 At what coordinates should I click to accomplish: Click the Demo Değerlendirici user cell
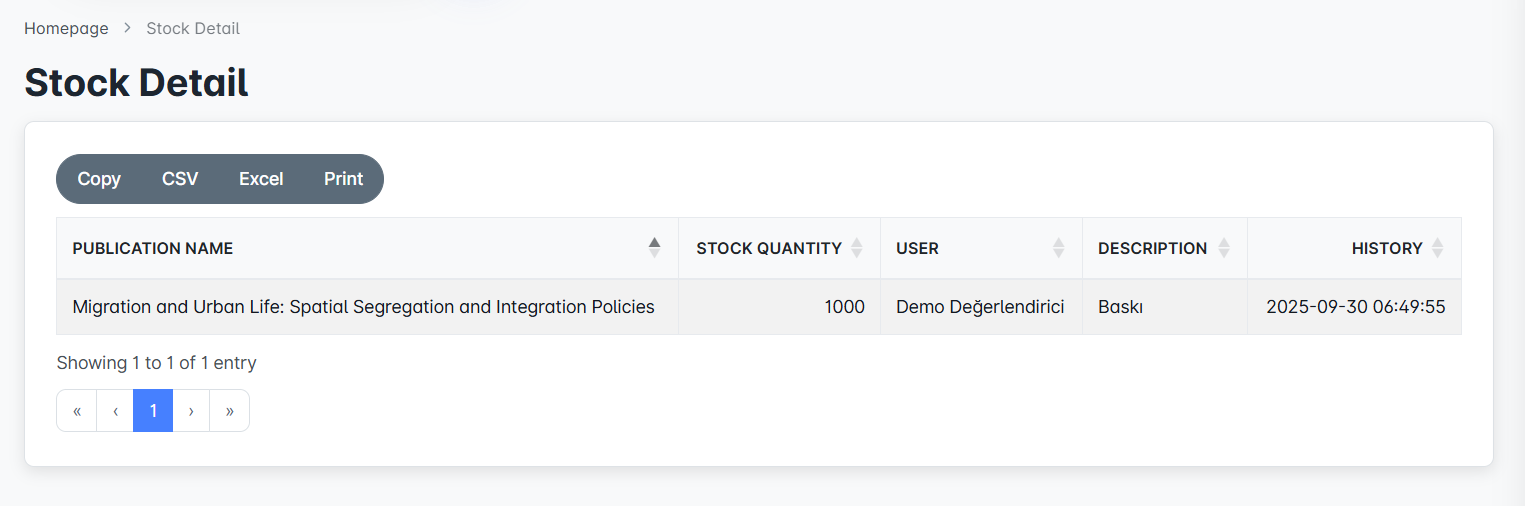979,307
